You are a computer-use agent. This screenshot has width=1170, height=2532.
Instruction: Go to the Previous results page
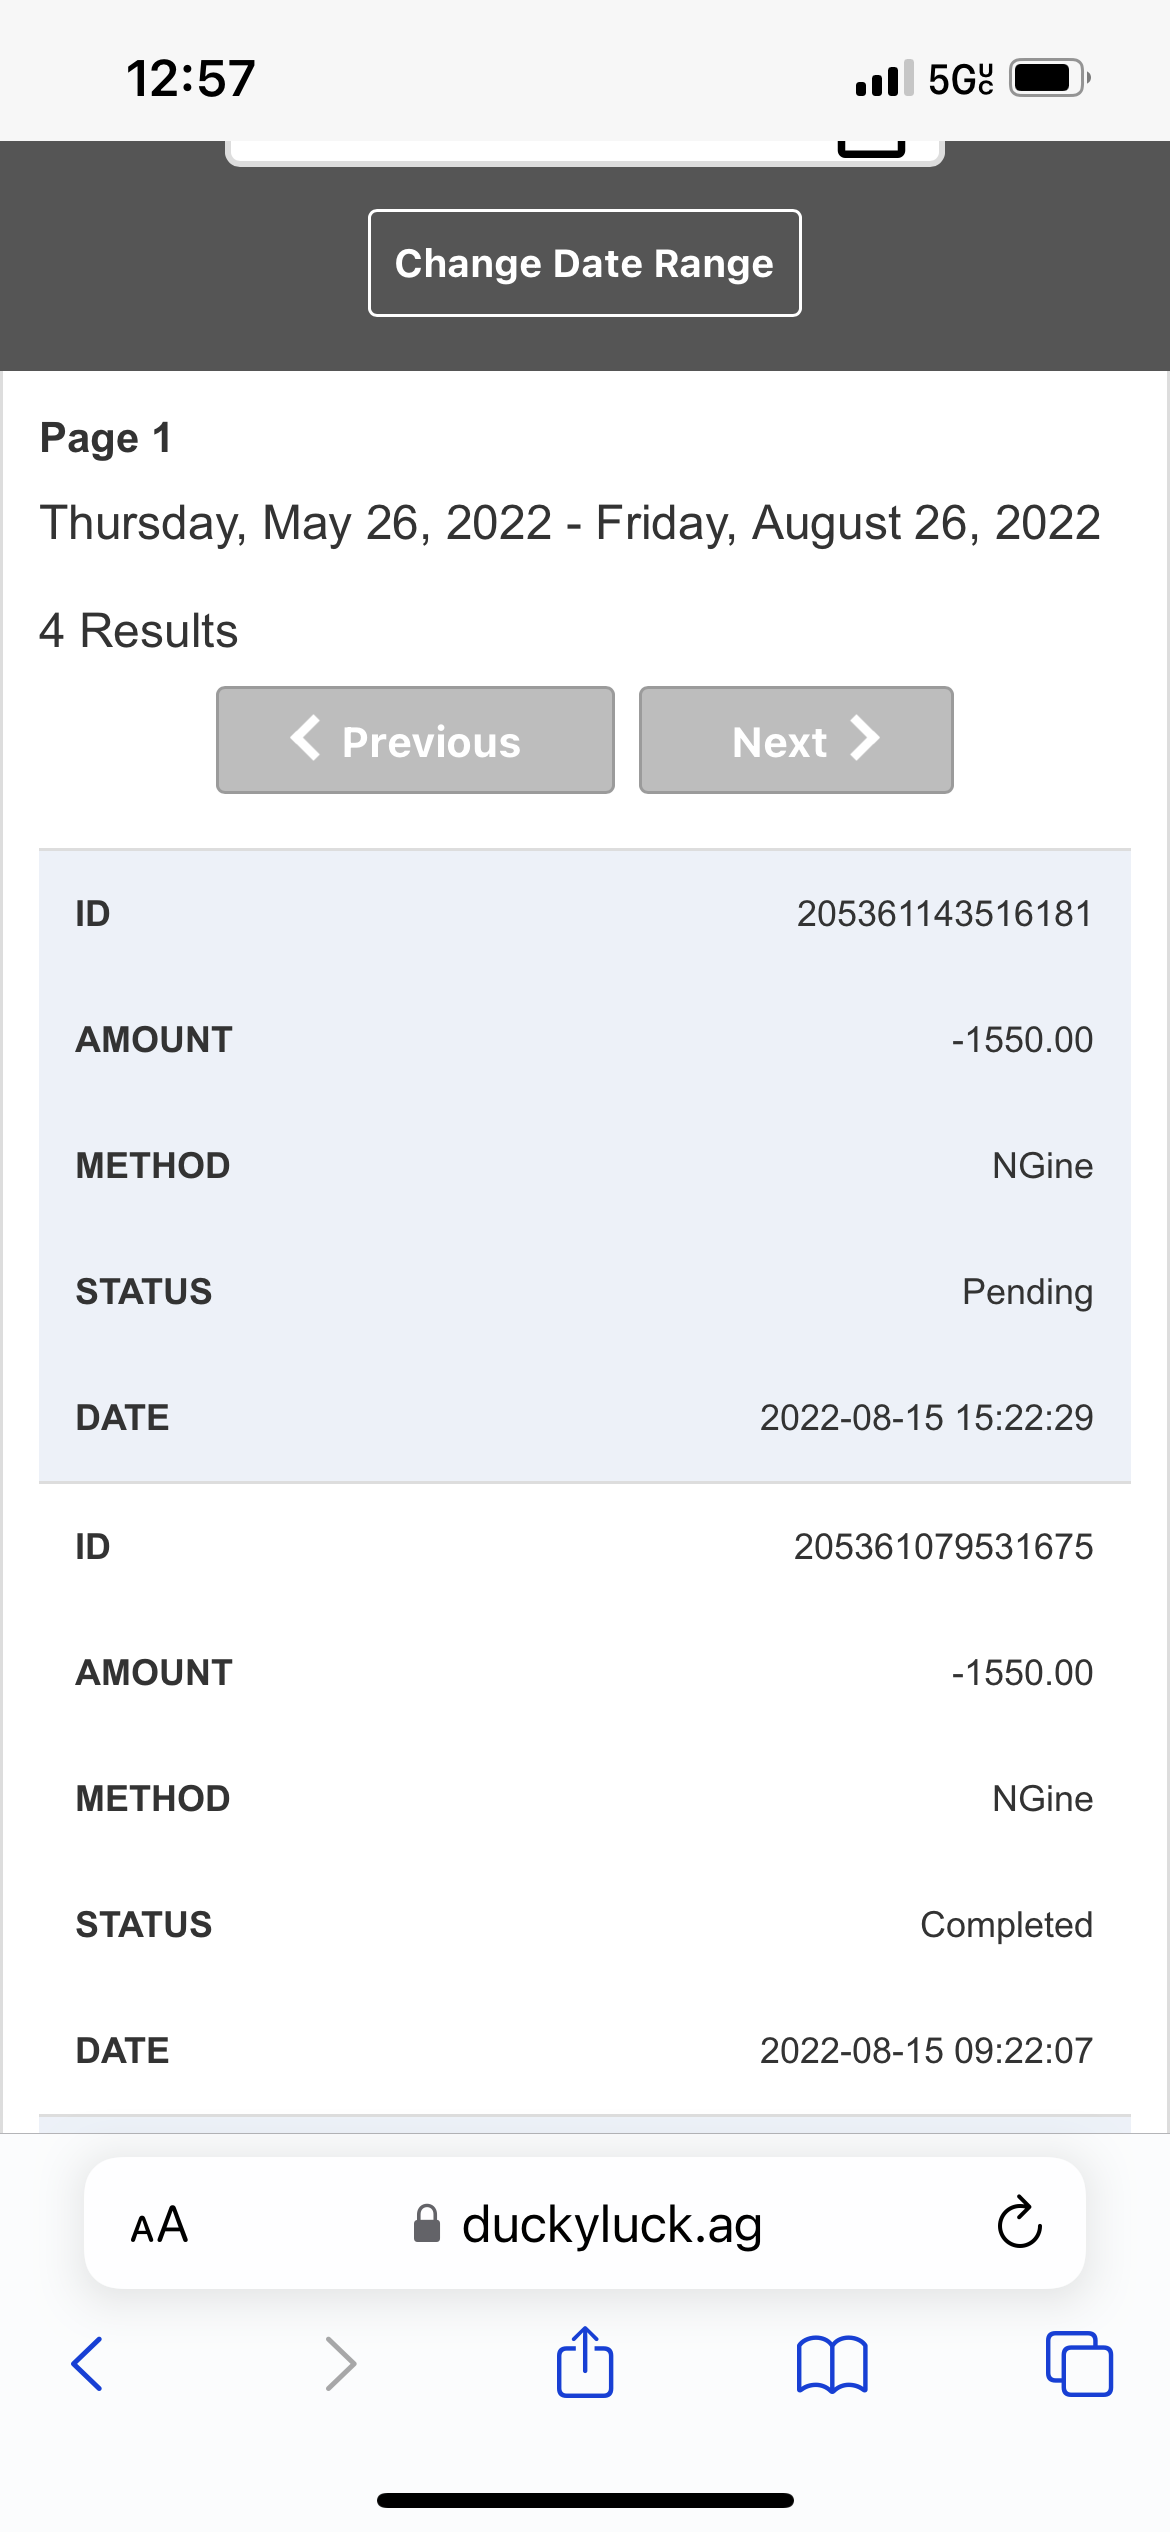pyautogui.click(x=415, y=740)
